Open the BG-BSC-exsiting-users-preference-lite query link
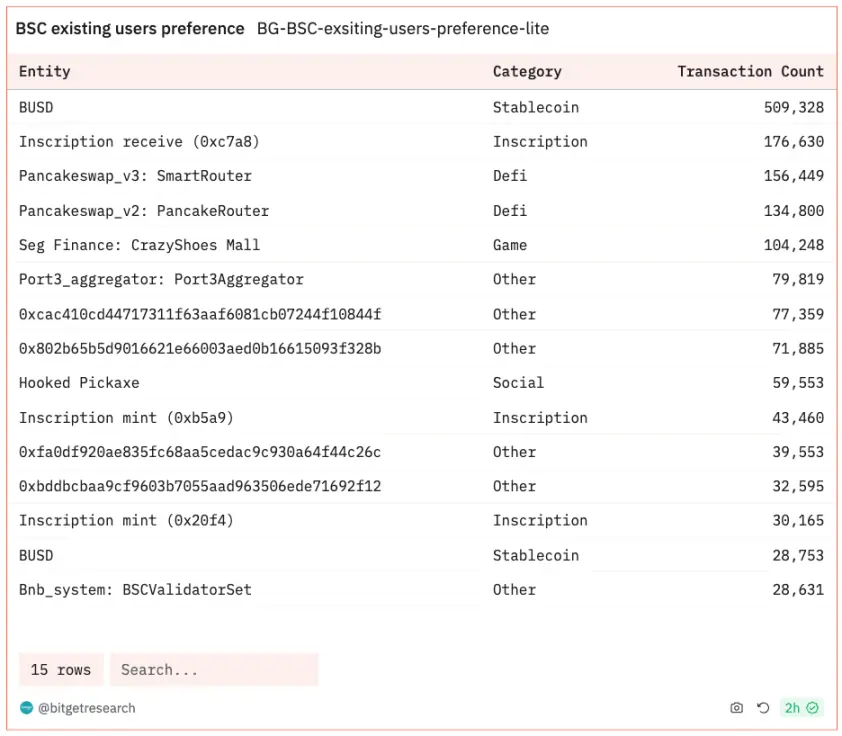The width and height of the screenshot is (842, 736). tap(402, 29)
